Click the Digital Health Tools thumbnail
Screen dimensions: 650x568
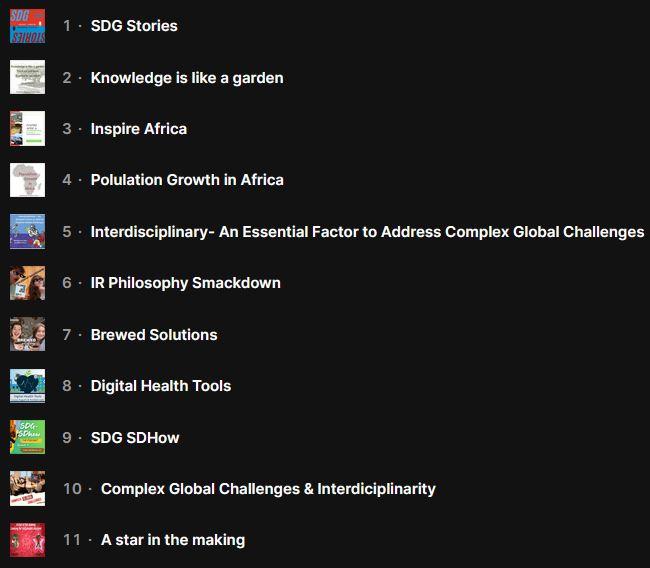tap(27, 386)
